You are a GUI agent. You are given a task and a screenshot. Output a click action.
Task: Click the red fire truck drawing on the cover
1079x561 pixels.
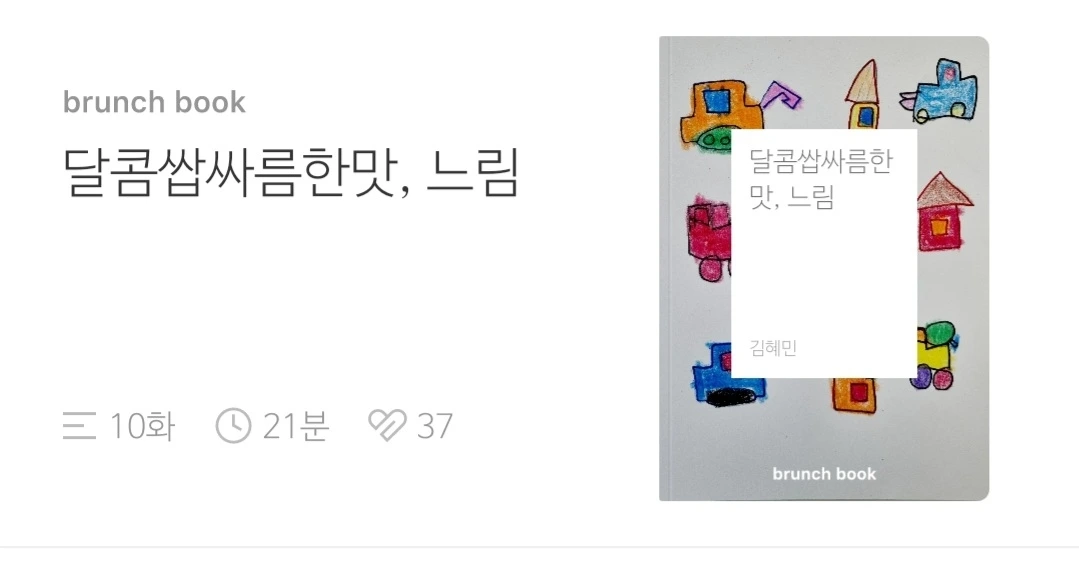[x=709, y=237]
